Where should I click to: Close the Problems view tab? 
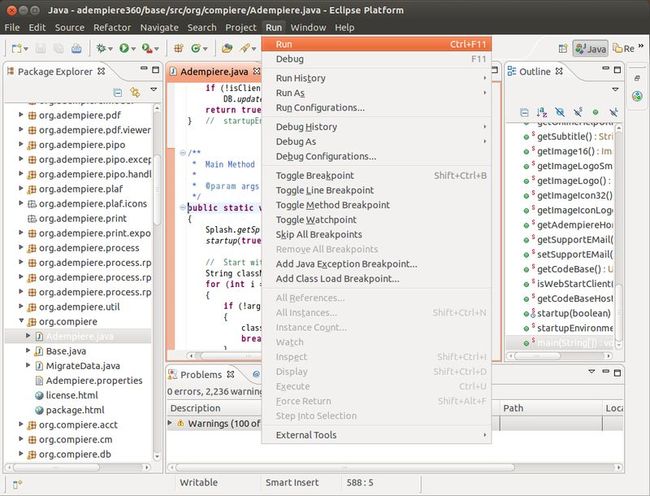tap(230, 374)
